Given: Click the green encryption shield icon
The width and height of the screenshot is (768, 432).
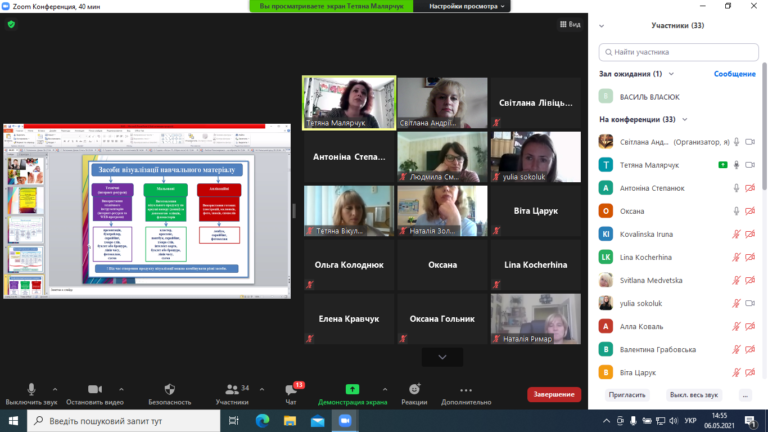Looking at the screenshot, I should click(x=11, y=24).
